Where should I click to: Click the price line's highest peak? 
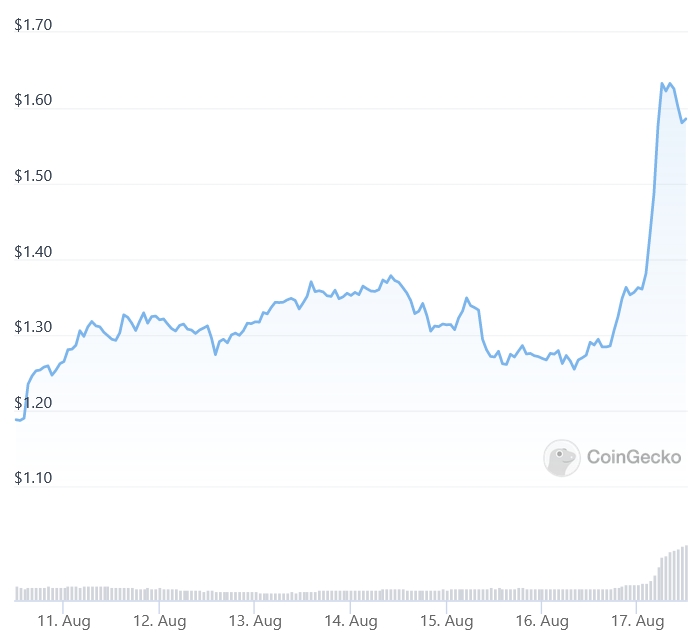[x=662, y=83]
